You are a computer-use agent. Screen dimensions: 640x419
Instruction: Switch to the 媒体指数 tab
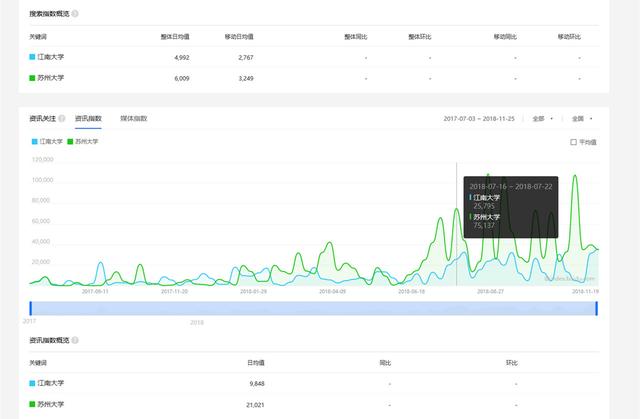tap(133, 119)
